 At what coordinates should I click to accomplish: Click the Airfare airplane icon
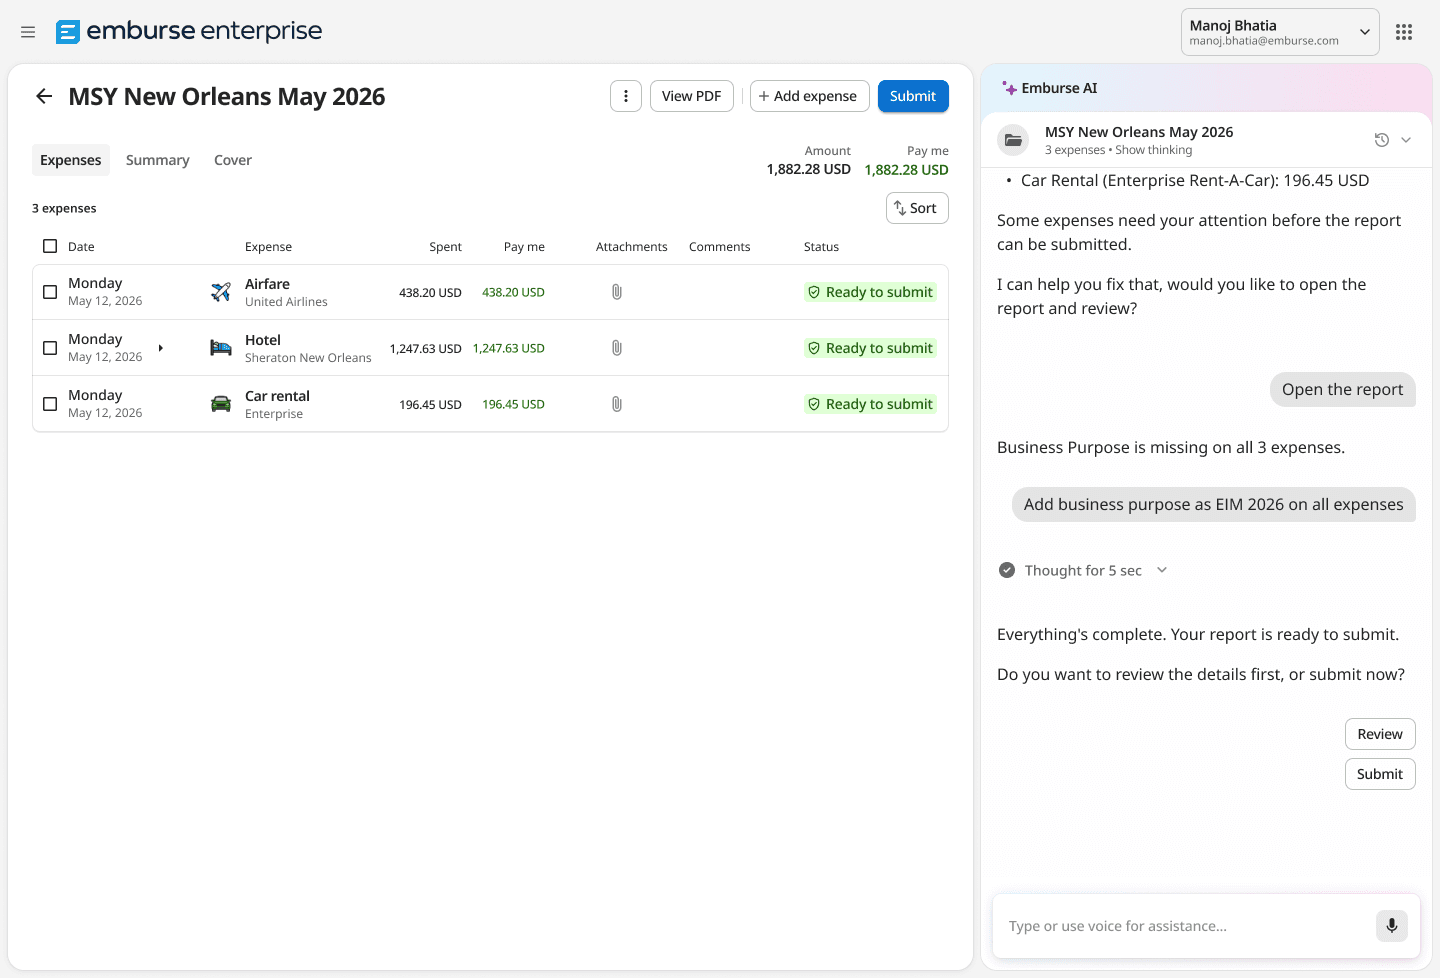click(221, 292)
